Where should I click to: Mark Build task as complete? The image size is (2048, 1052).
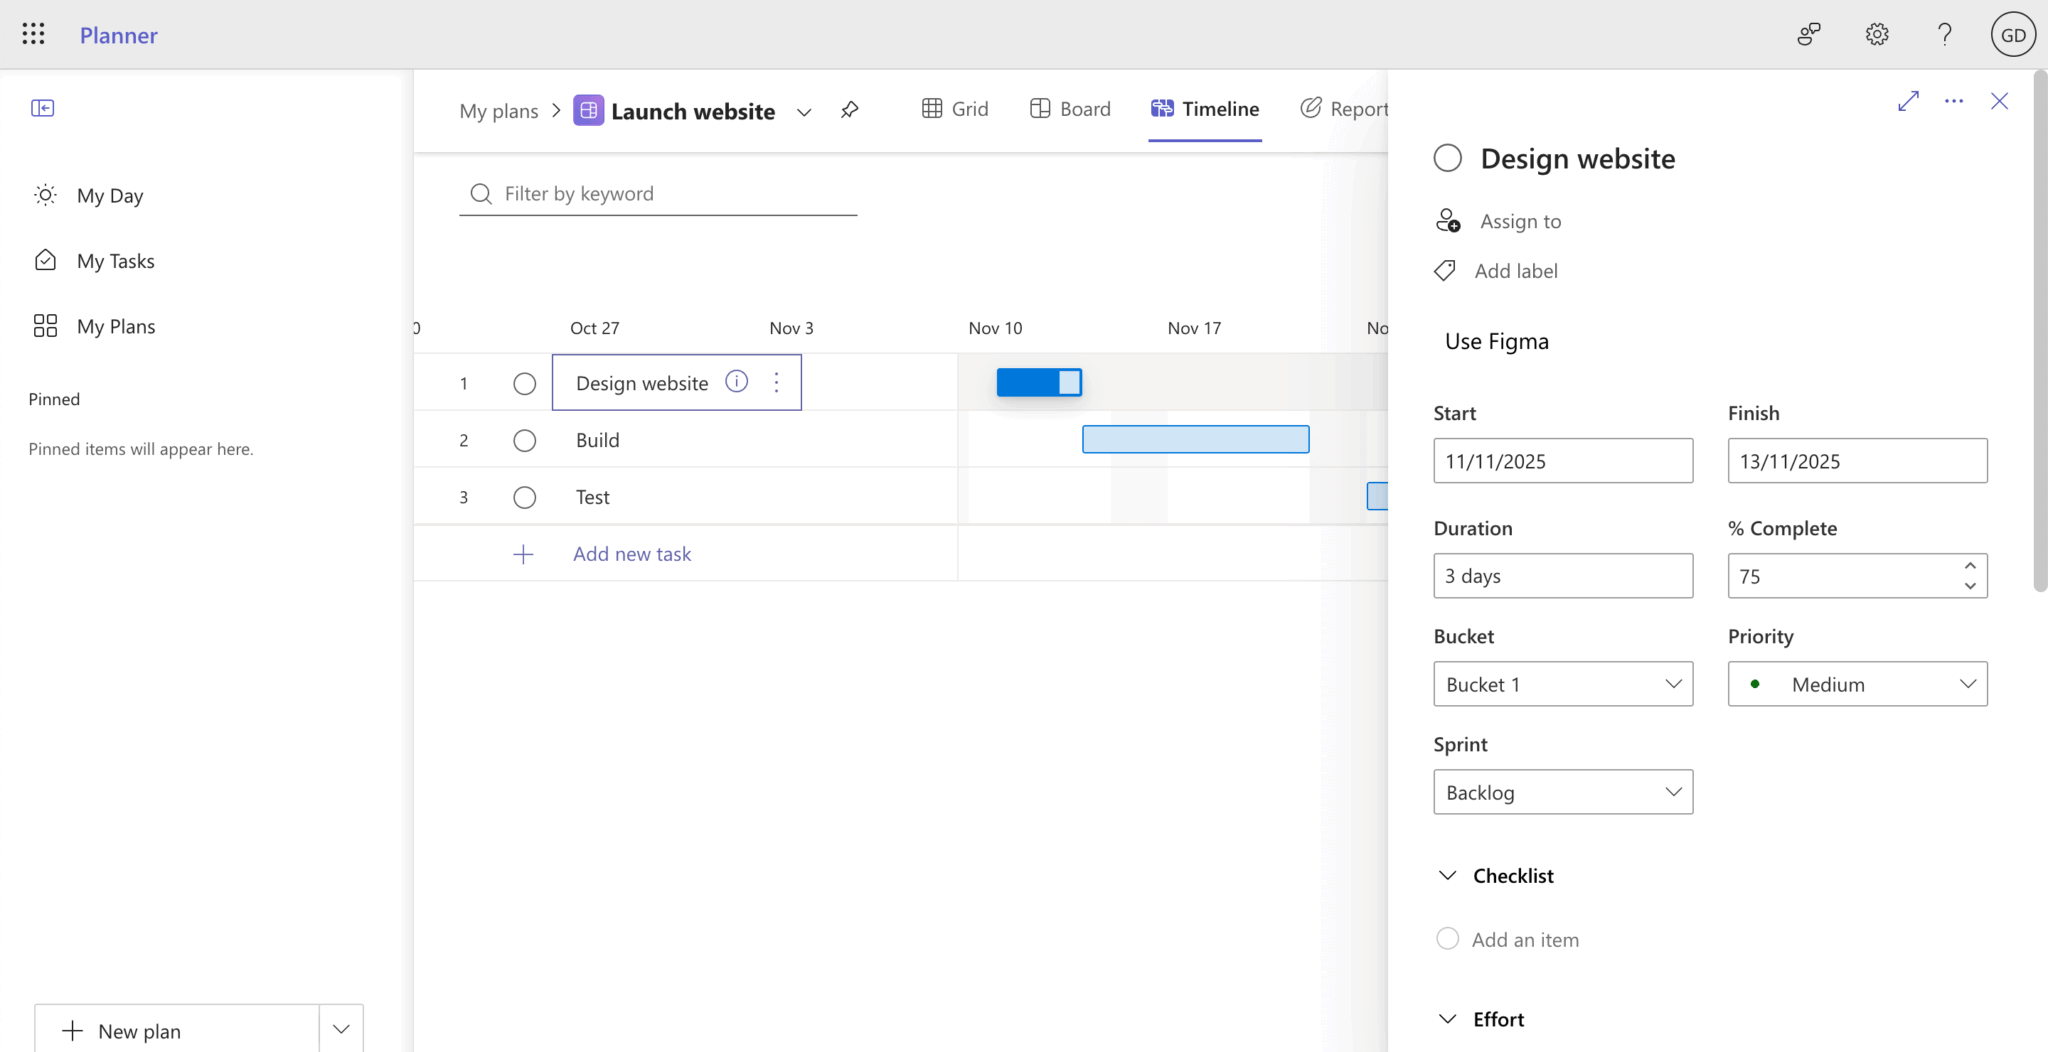pyautogui.click(x=524, y=440)
